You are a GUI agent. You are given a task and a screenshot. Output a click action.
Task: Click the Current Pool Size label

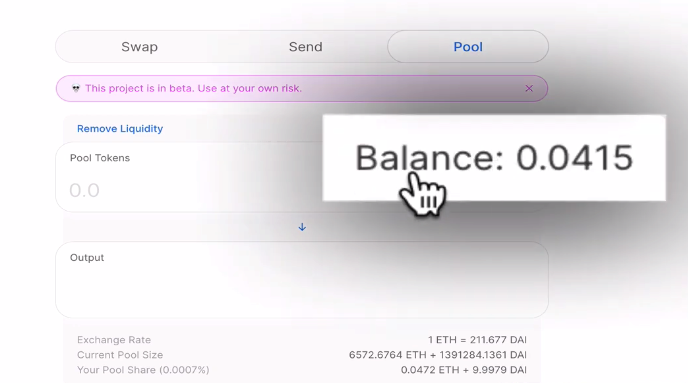click(120, 354)
